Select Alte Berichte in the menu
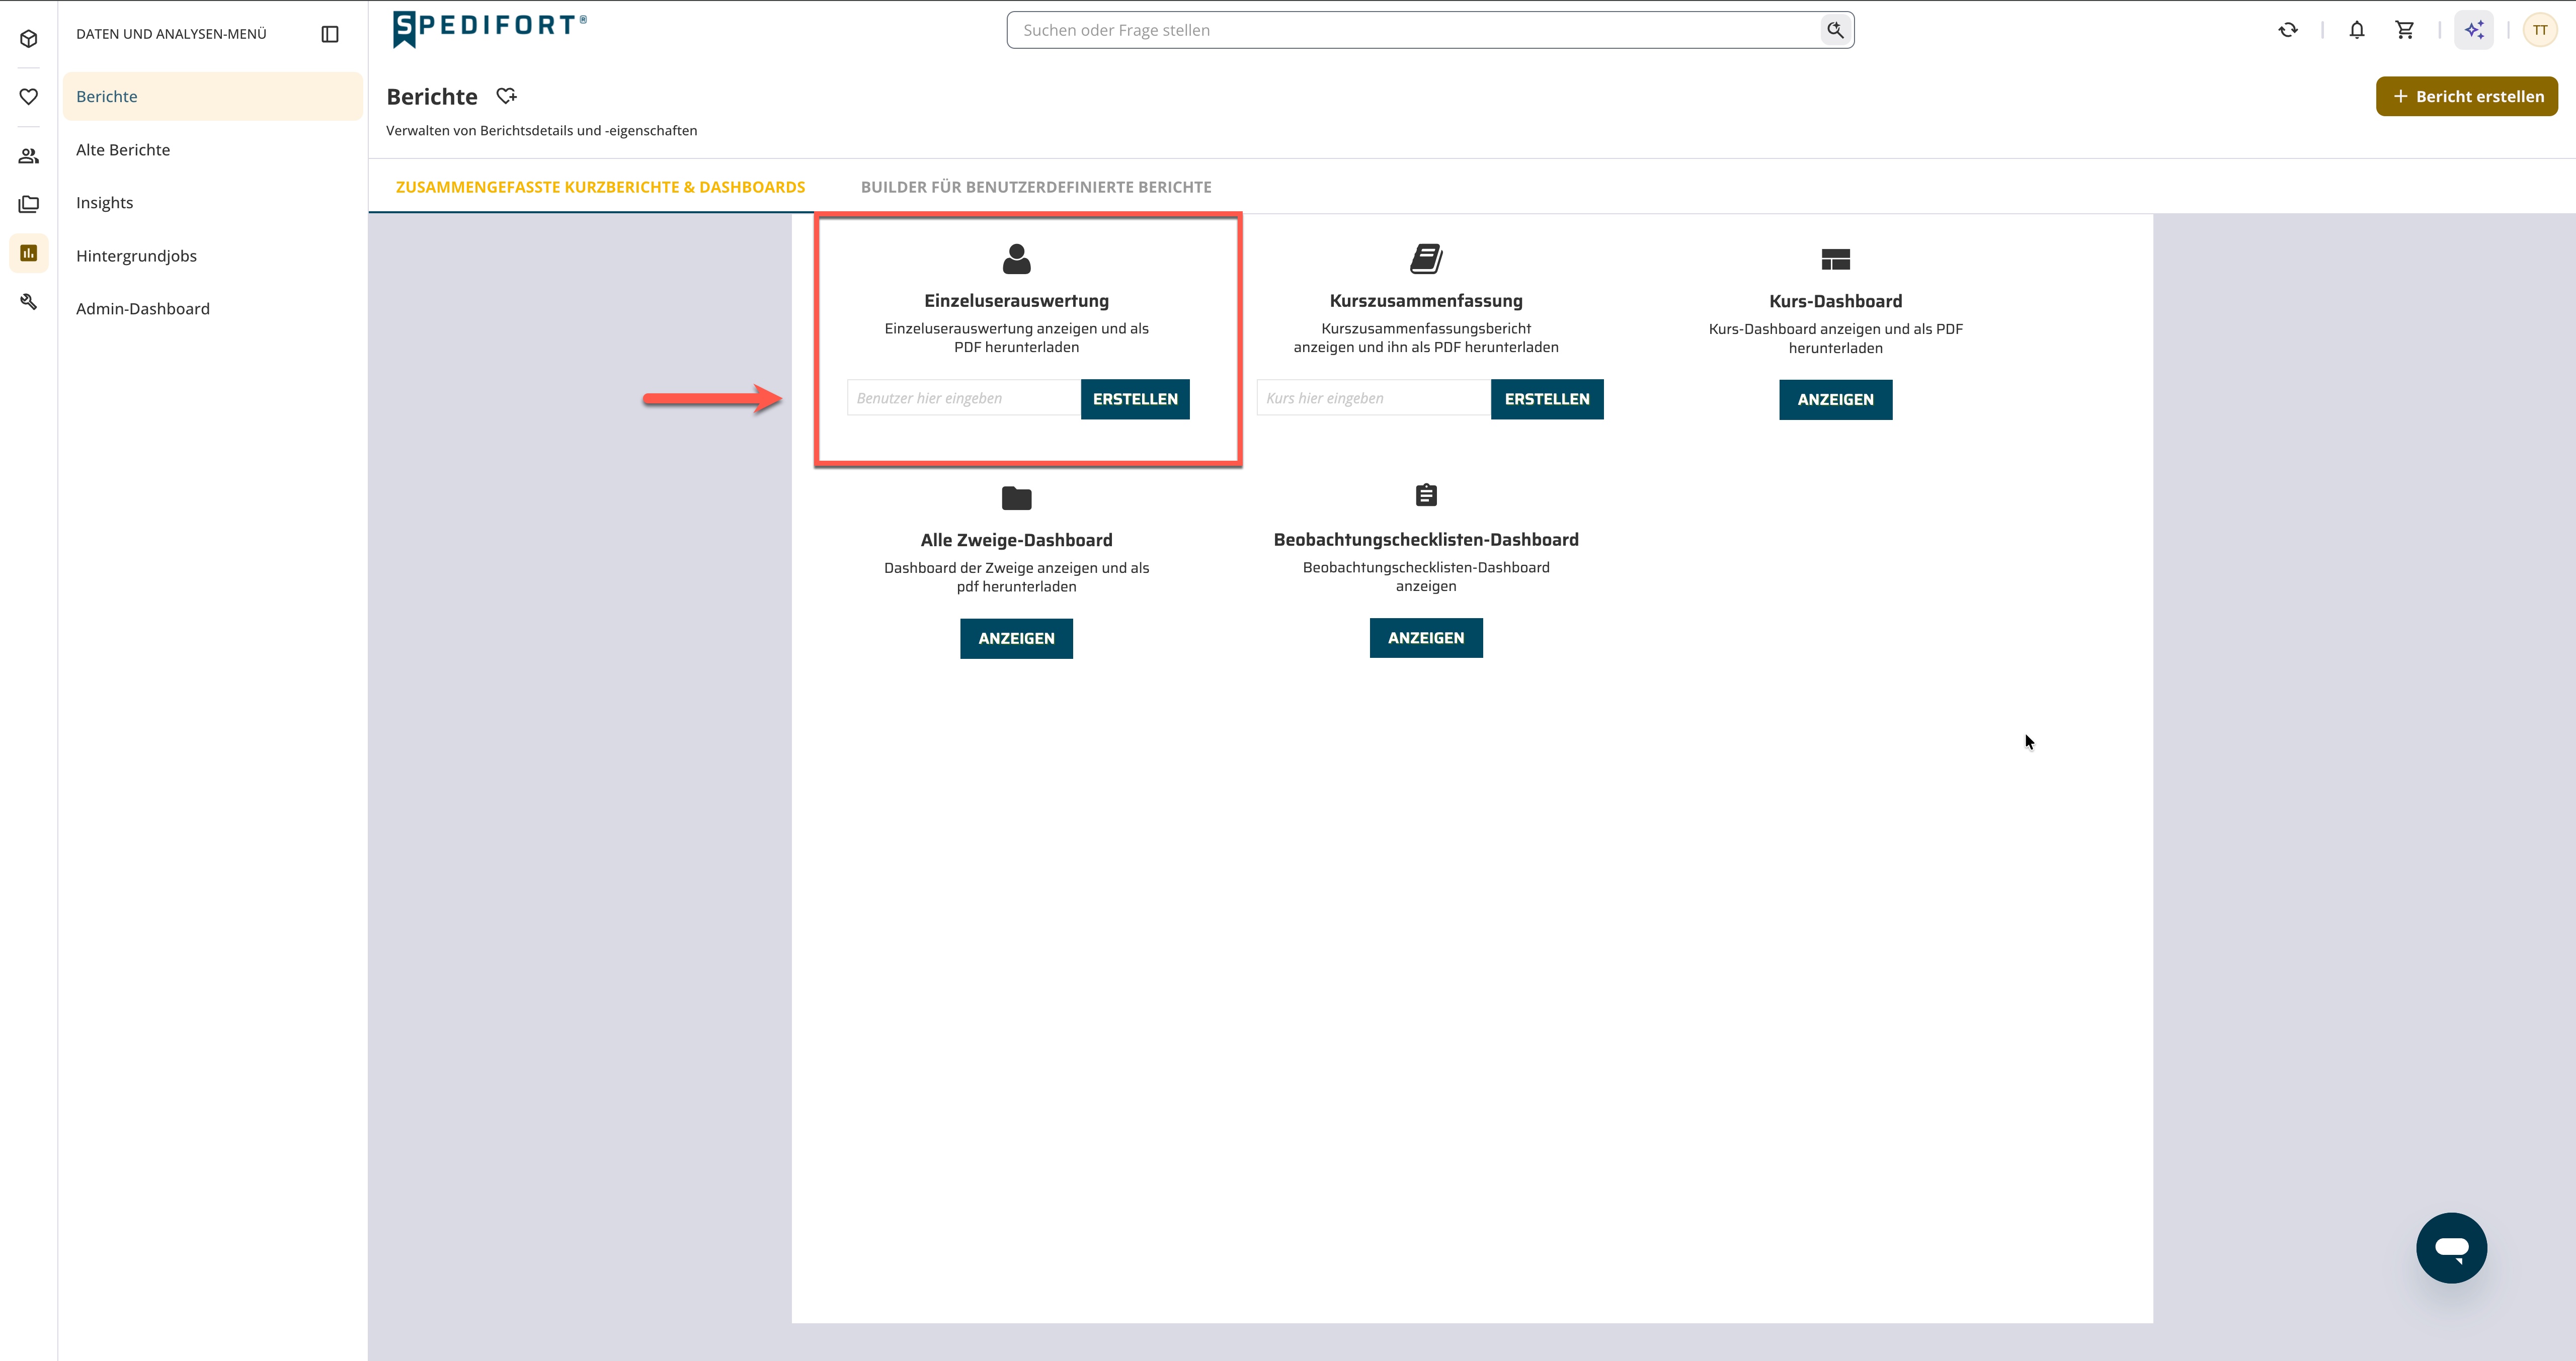2576x1361 pixels. 123,150
